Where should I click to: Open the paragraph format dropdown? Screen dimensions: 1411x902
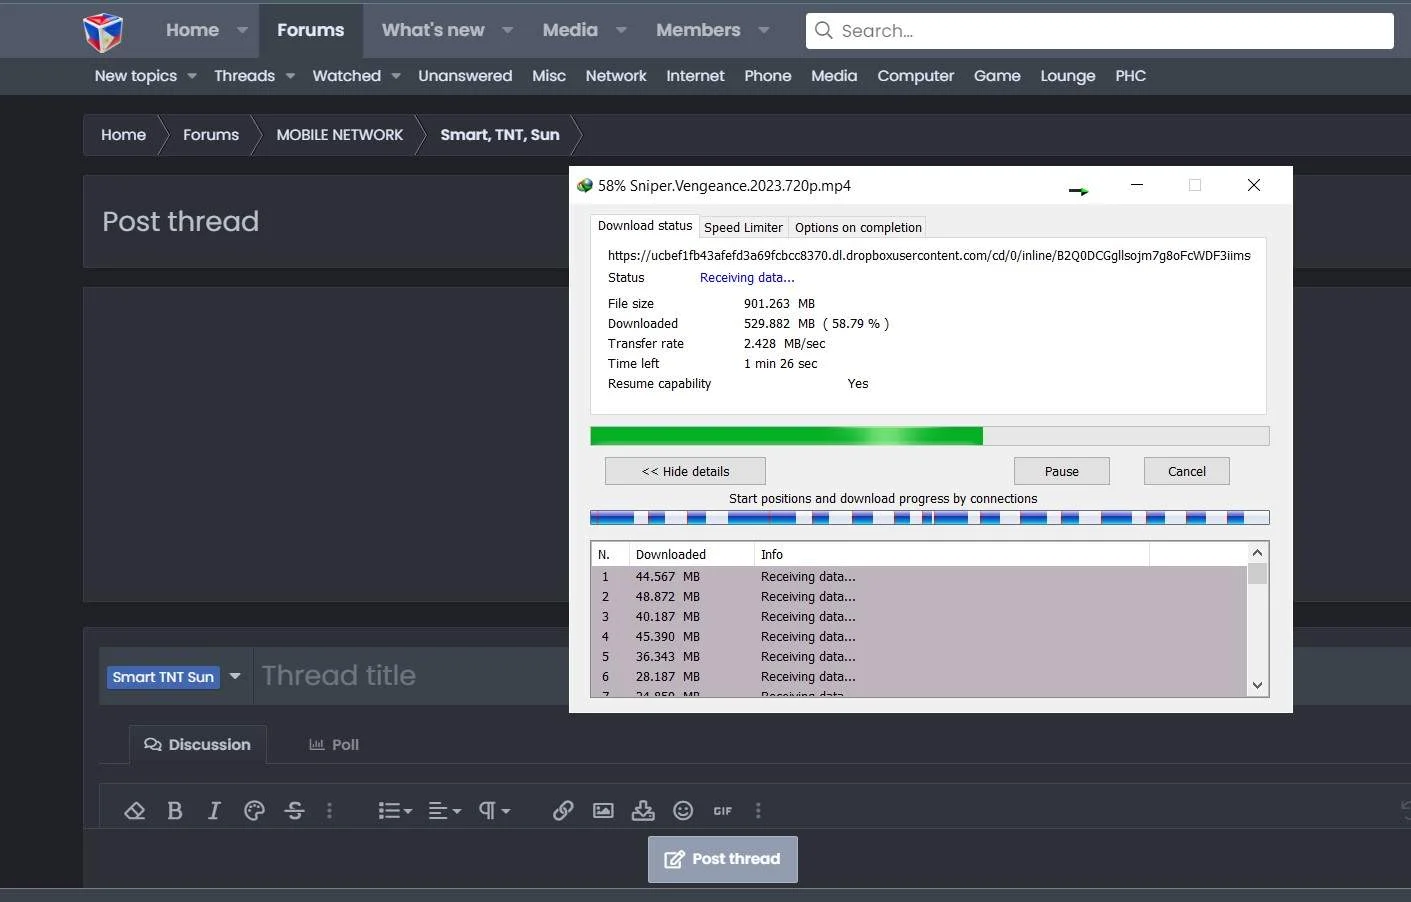tap(494, 811)
